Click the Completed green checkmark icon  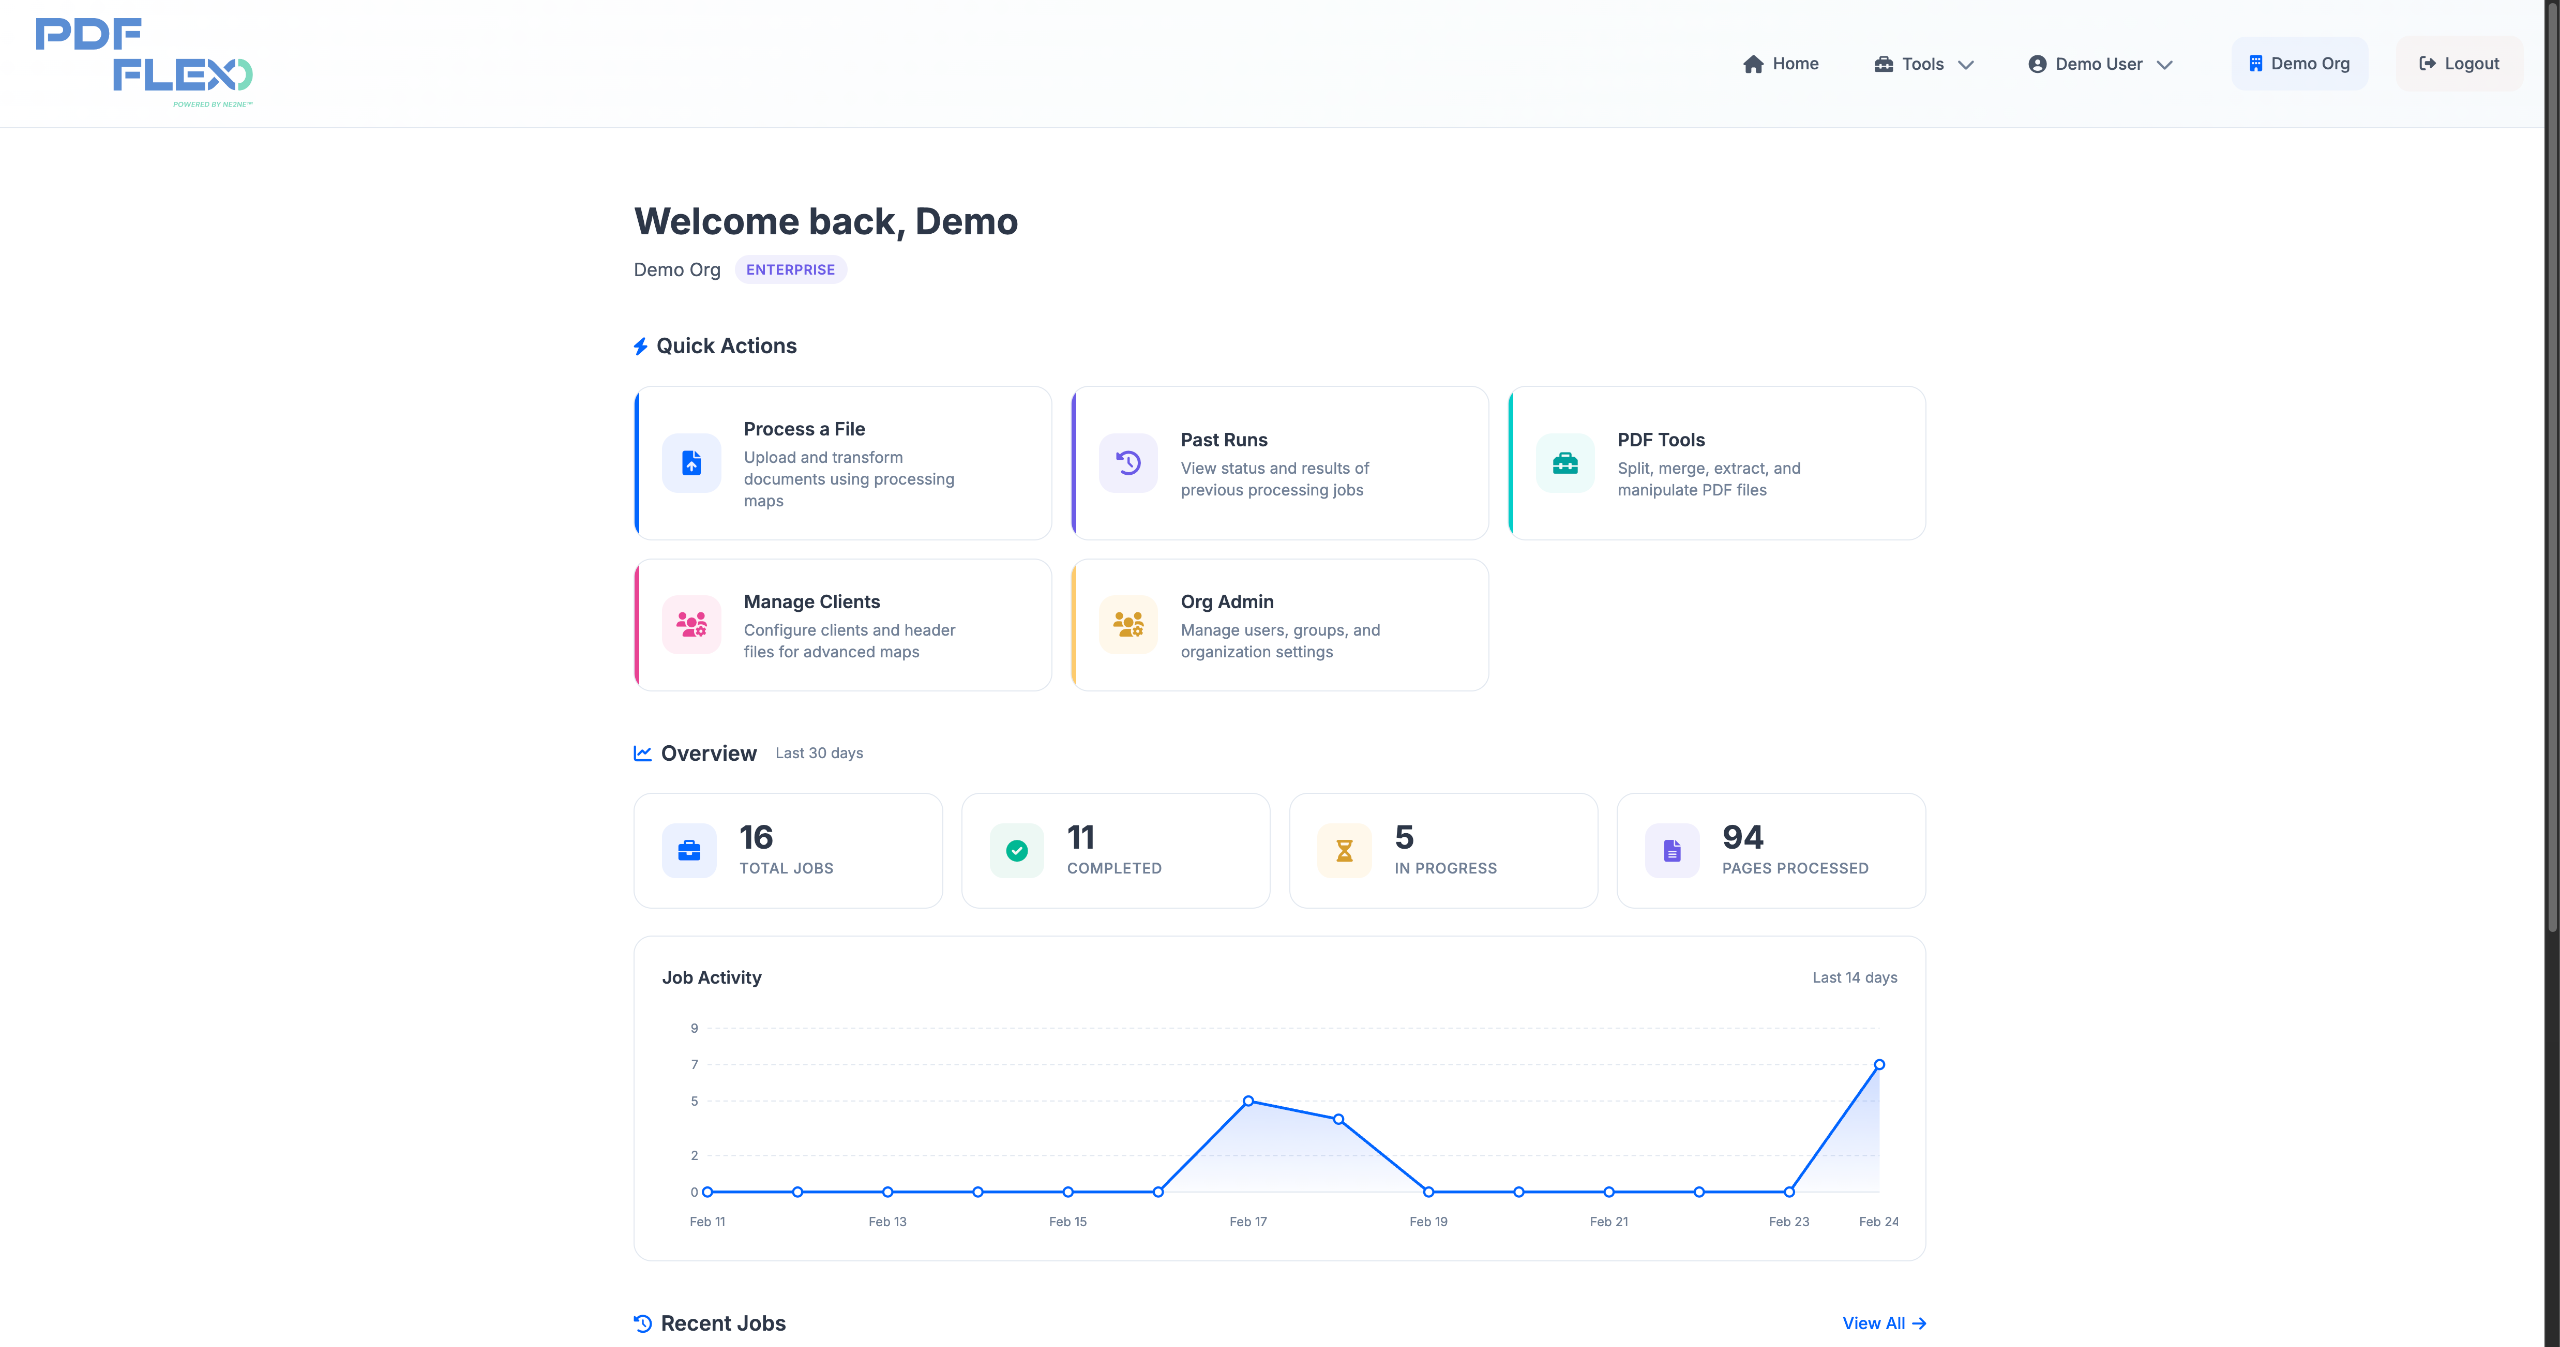pyautogui.click(x=1017, y=851)
